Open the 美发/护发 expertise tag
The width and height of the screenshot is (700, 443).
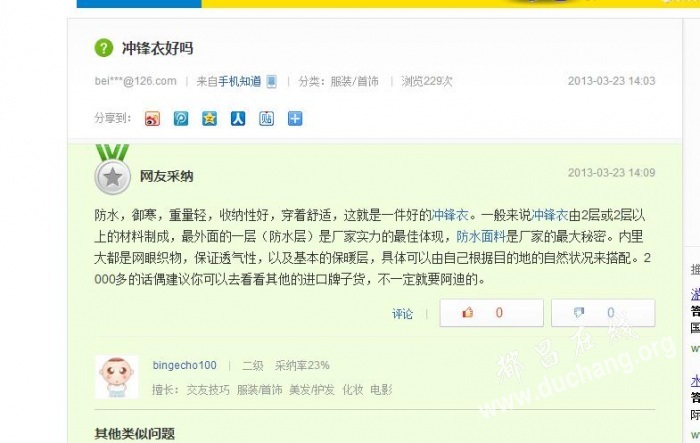tap(312, 390)
